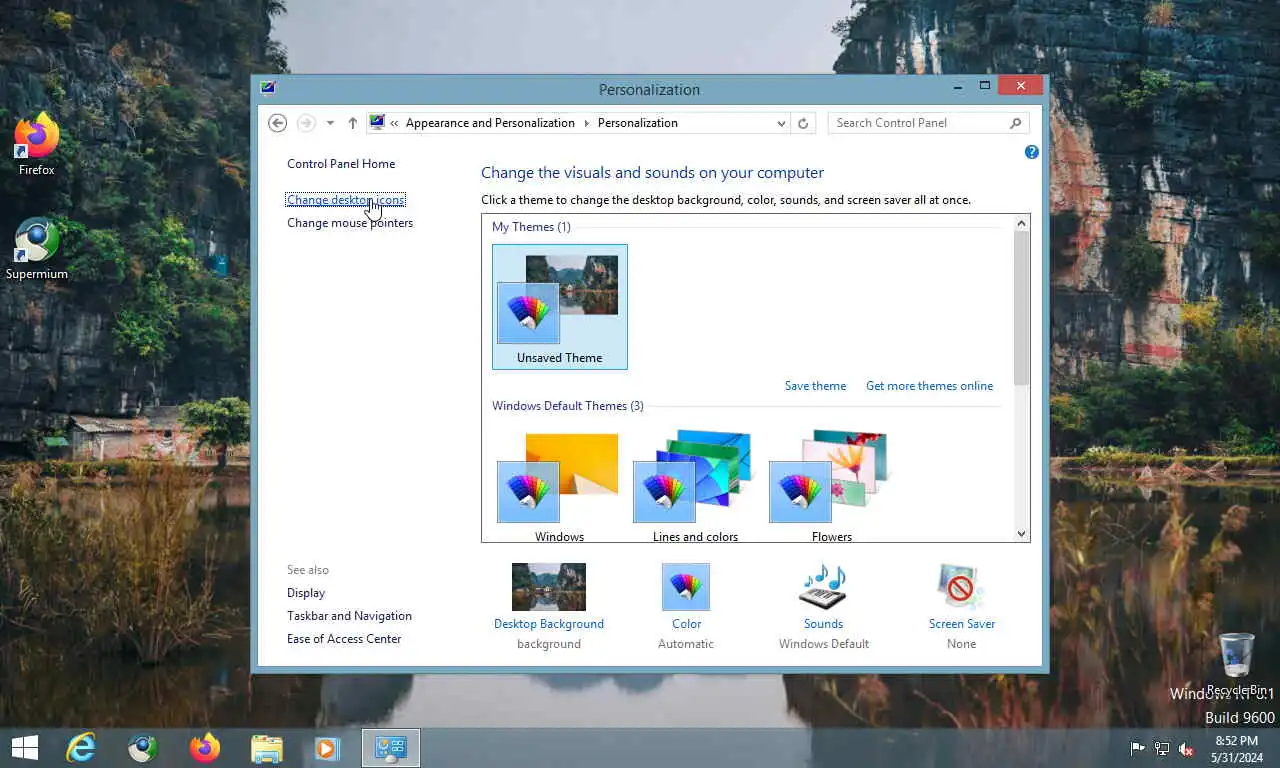The image size is (1280, 768).
Task: Click the disabled Forward arrow button
Action: pos(306,123)
